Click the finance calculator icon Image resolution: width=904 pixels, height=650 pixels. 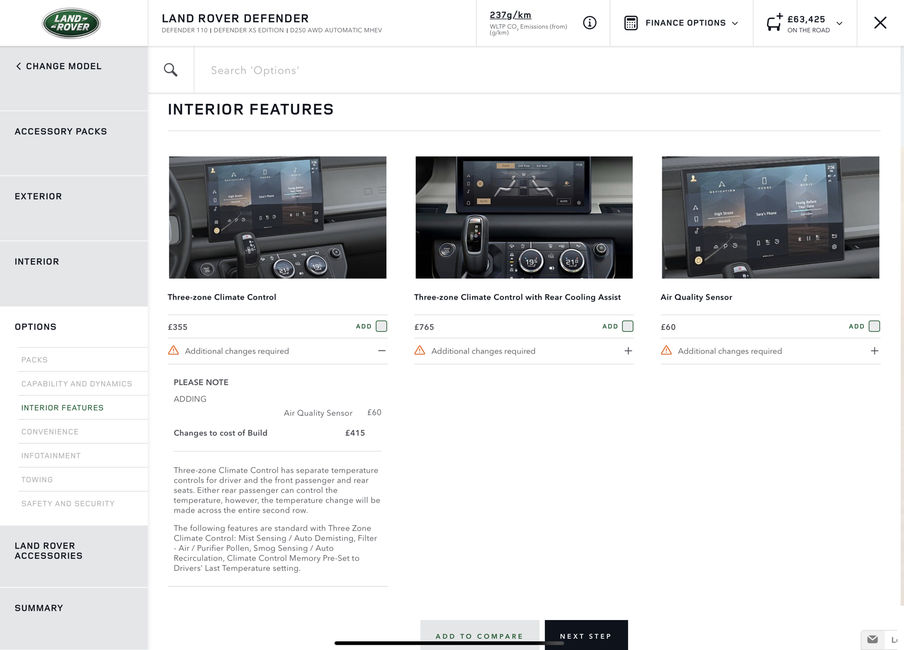631,23
